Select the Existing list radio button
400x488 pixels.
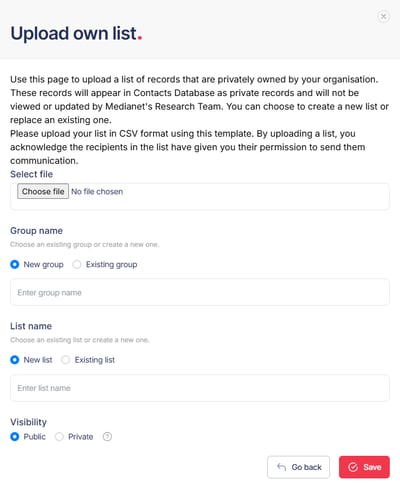(66, 360)
